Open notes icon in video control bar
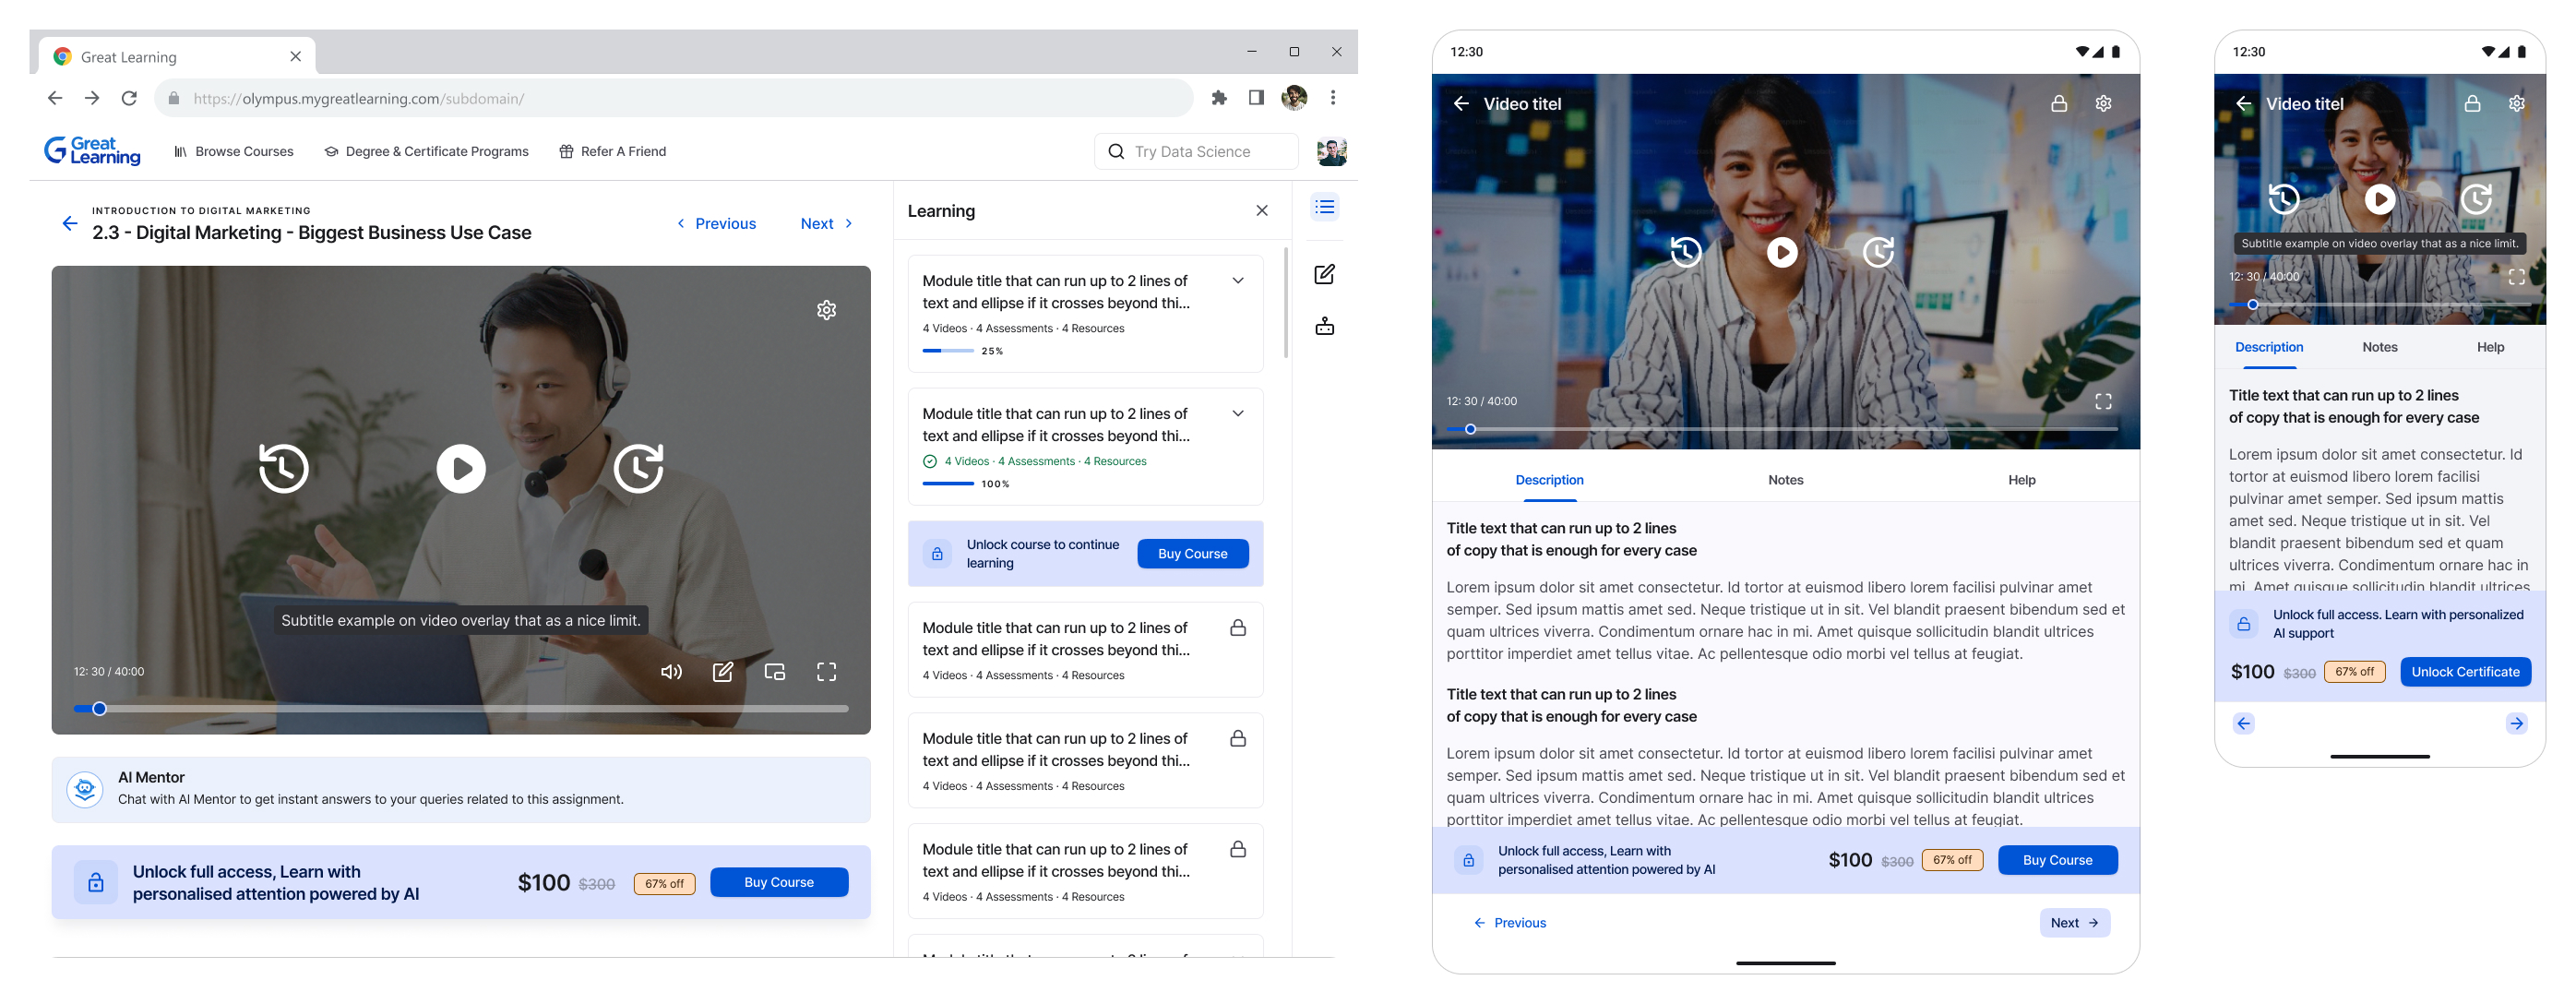Viewport: 2576px width, 1004px height. [x=723, y=672]
